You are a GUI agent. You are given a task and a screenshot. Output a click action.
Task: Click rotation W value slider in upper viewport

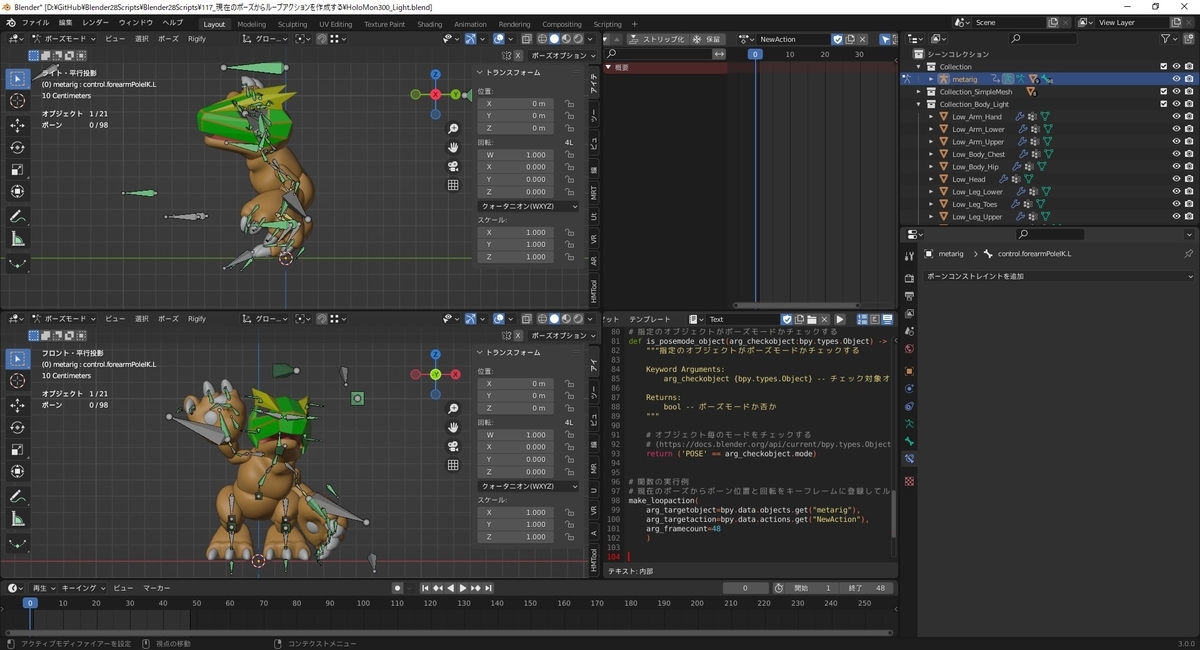[x=516, y=155]
